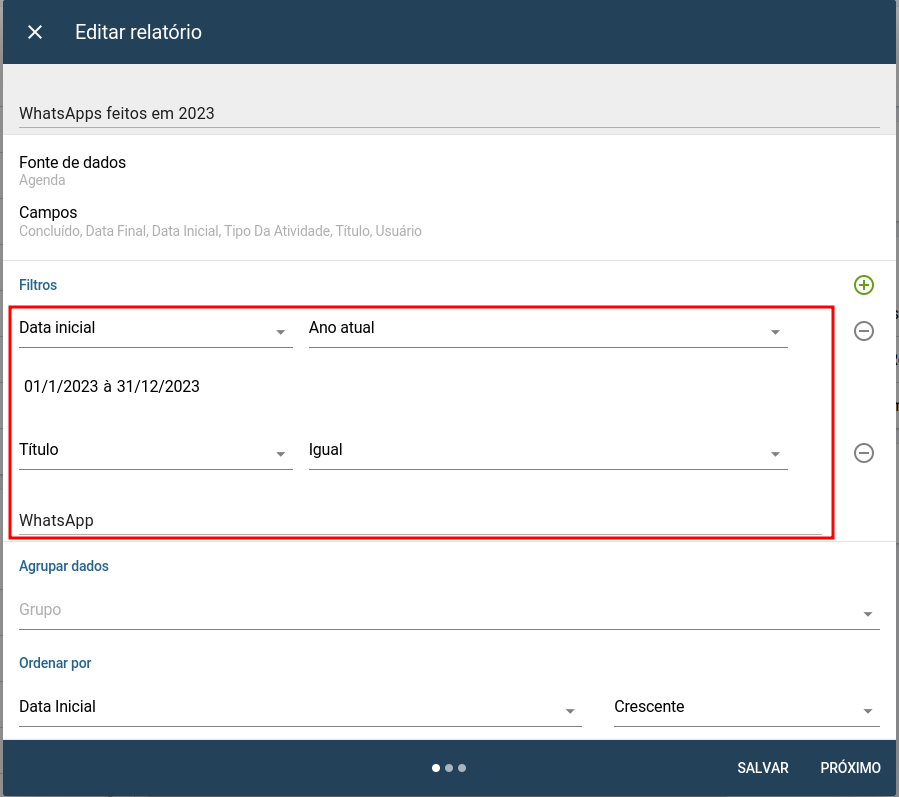
Task: Edit the report name field
Action: tap(449, 114)
